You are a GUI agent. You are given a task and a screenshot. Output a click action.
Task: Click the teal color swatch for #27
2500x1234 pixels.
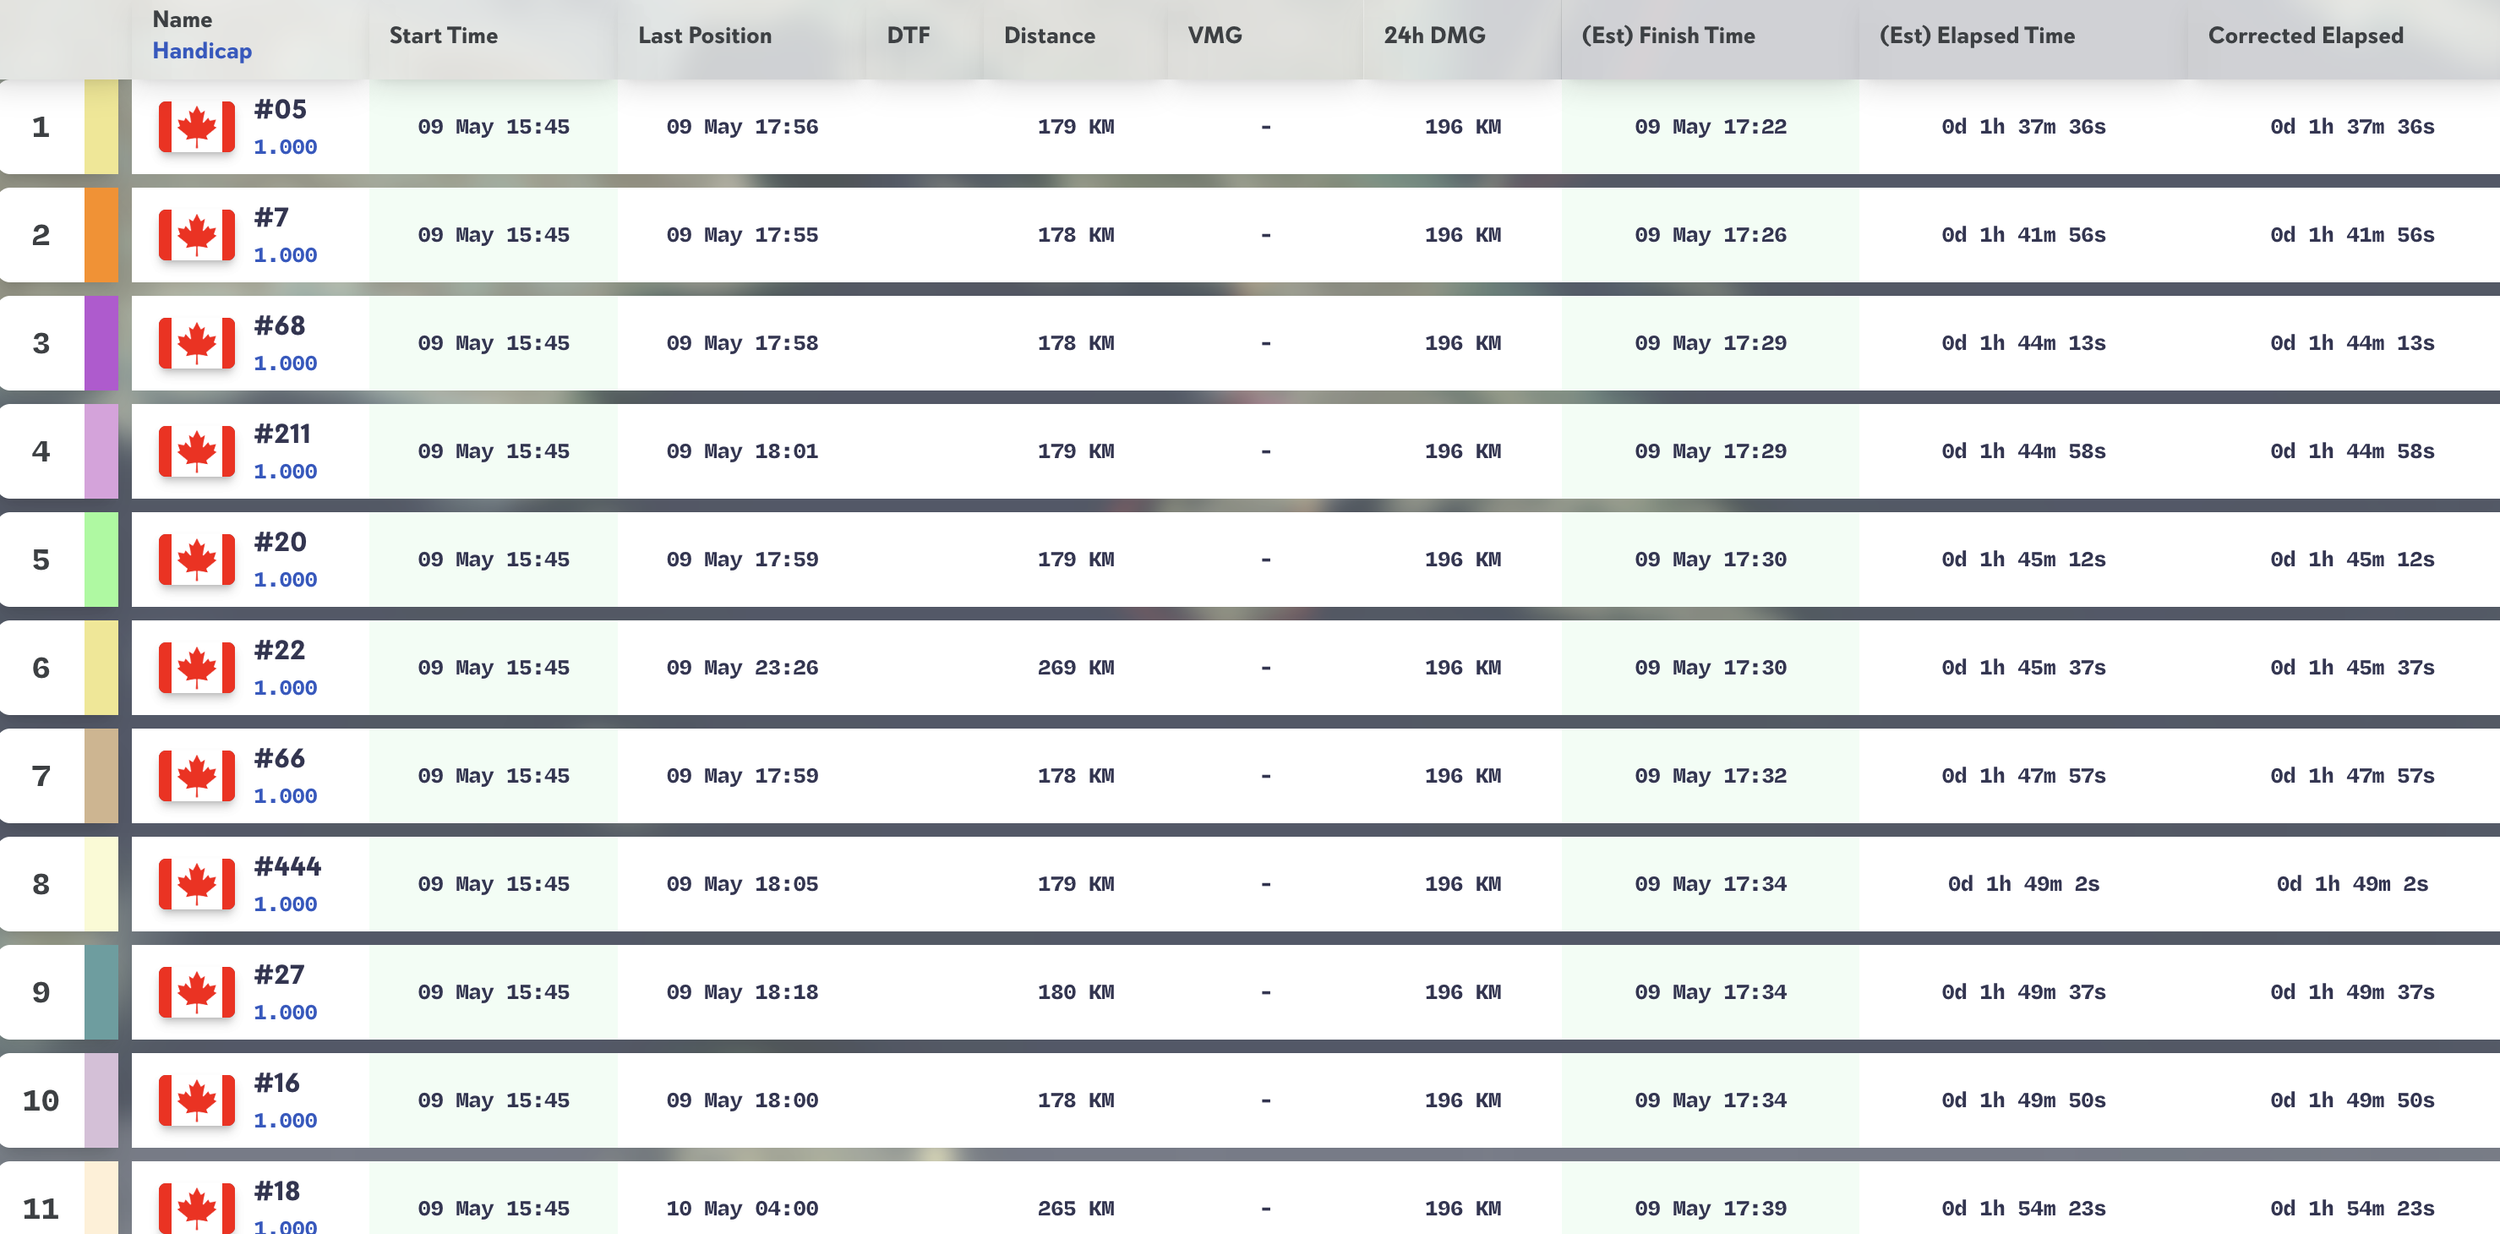[101, 992]
